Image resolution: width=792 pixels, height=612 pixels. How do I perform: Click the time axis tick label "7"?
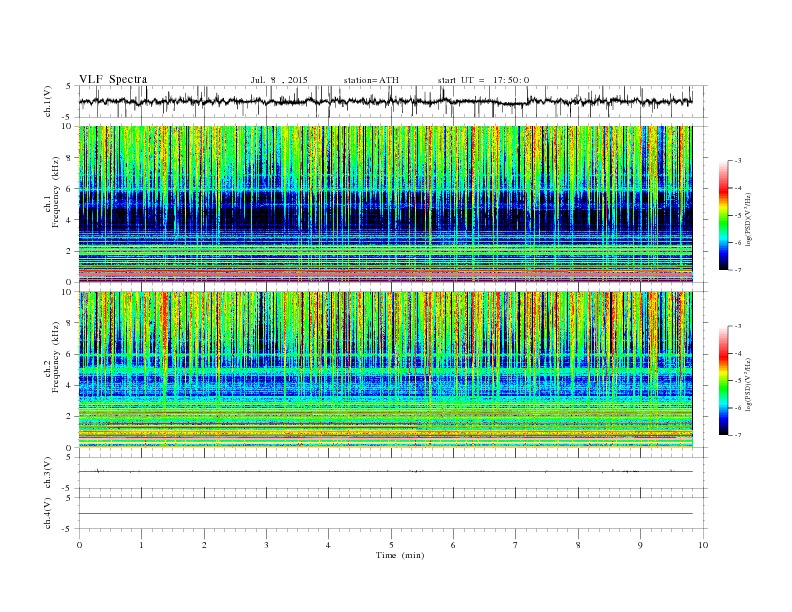(x=516, y=545)
